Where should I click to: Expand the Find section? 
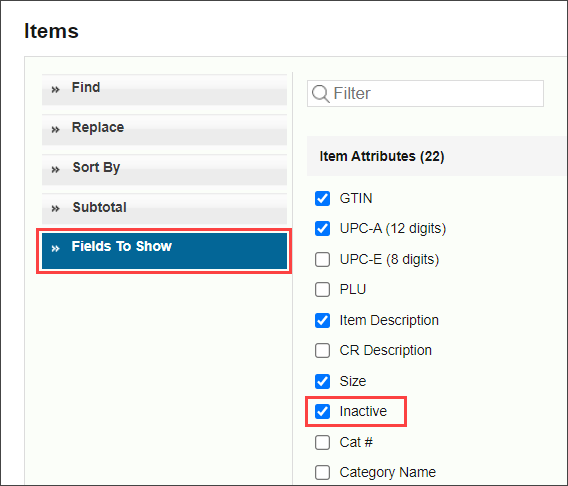pyautogui.click(x=164, y=89)
